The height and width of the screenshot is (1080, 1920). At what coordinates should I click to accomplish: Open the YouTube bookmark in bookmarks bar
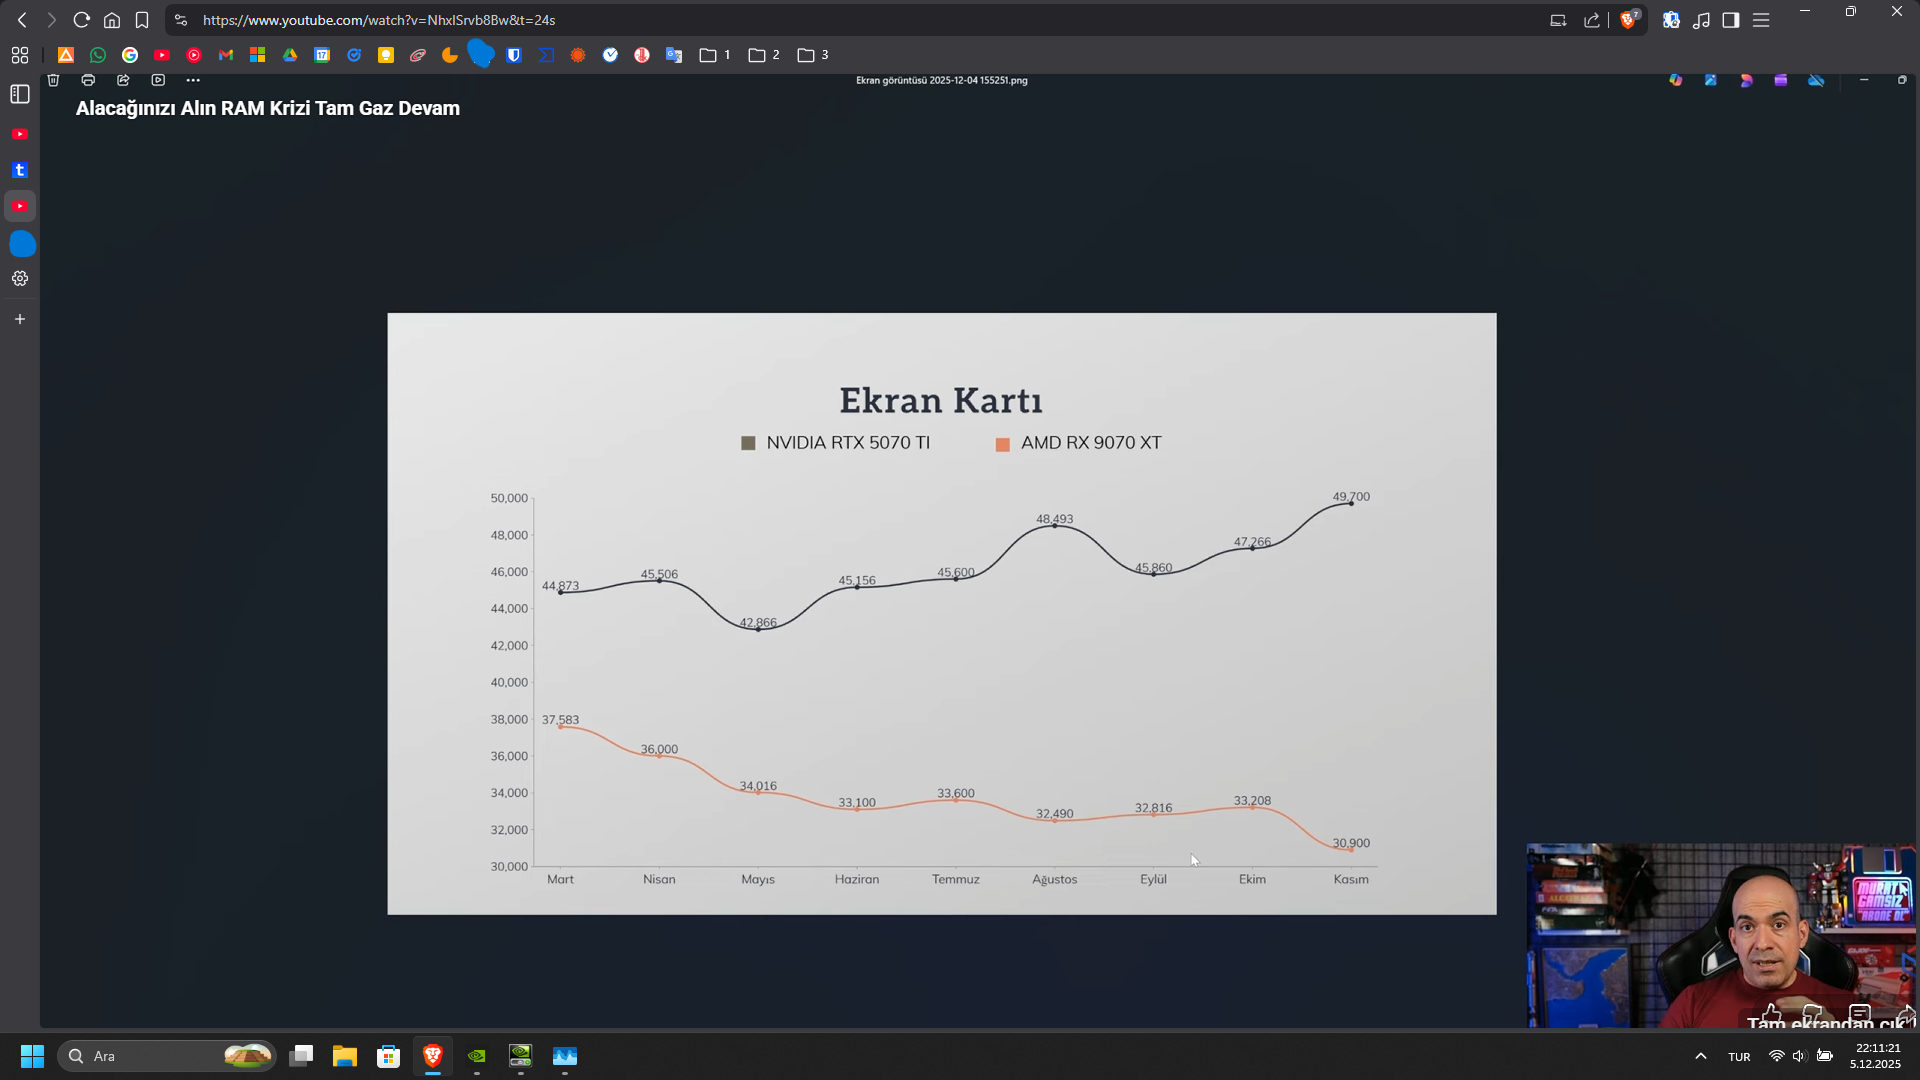click(x=162, y=55)
